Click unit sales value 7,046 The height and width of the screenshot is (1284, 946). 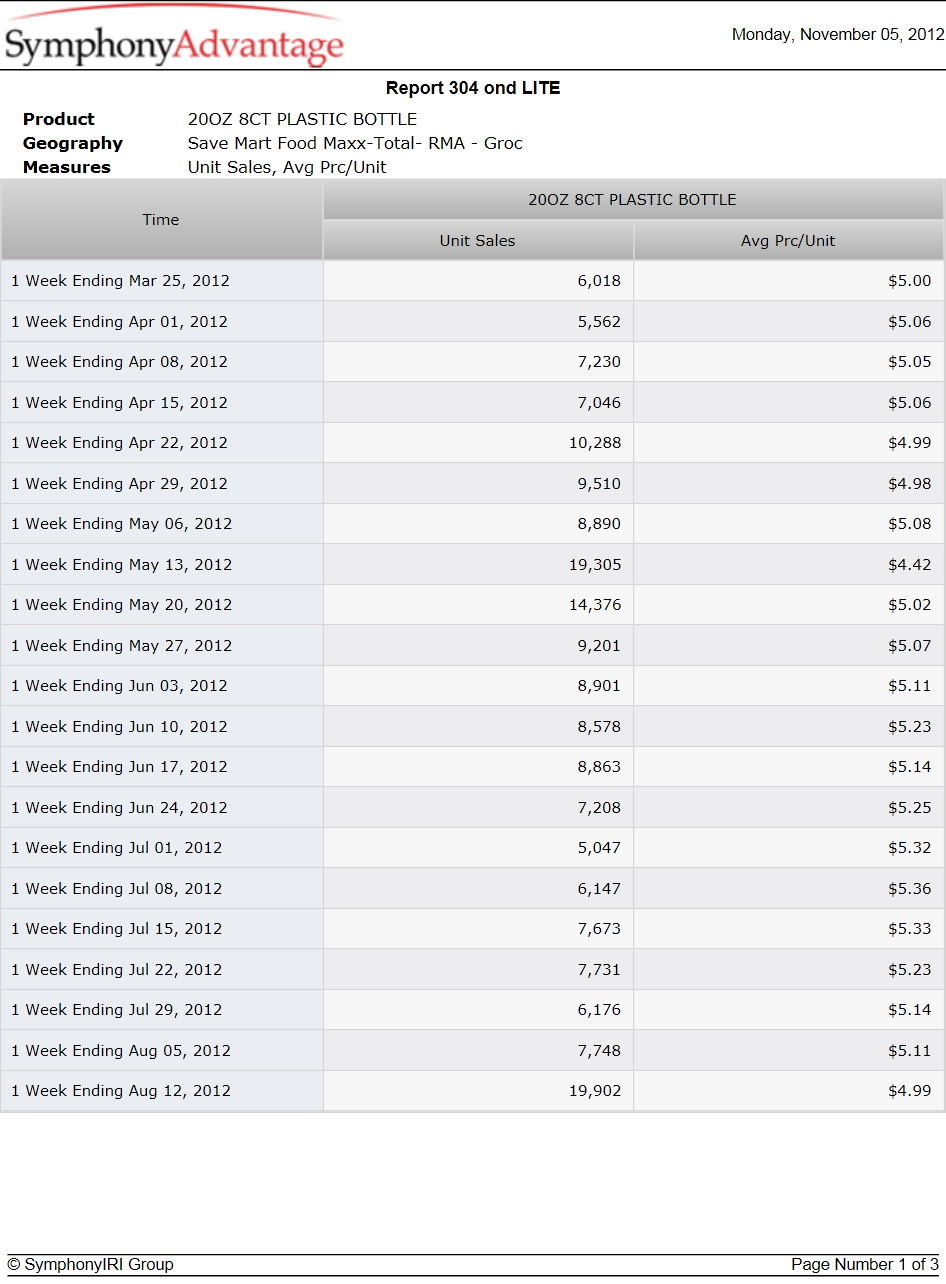tap(599, 403)
